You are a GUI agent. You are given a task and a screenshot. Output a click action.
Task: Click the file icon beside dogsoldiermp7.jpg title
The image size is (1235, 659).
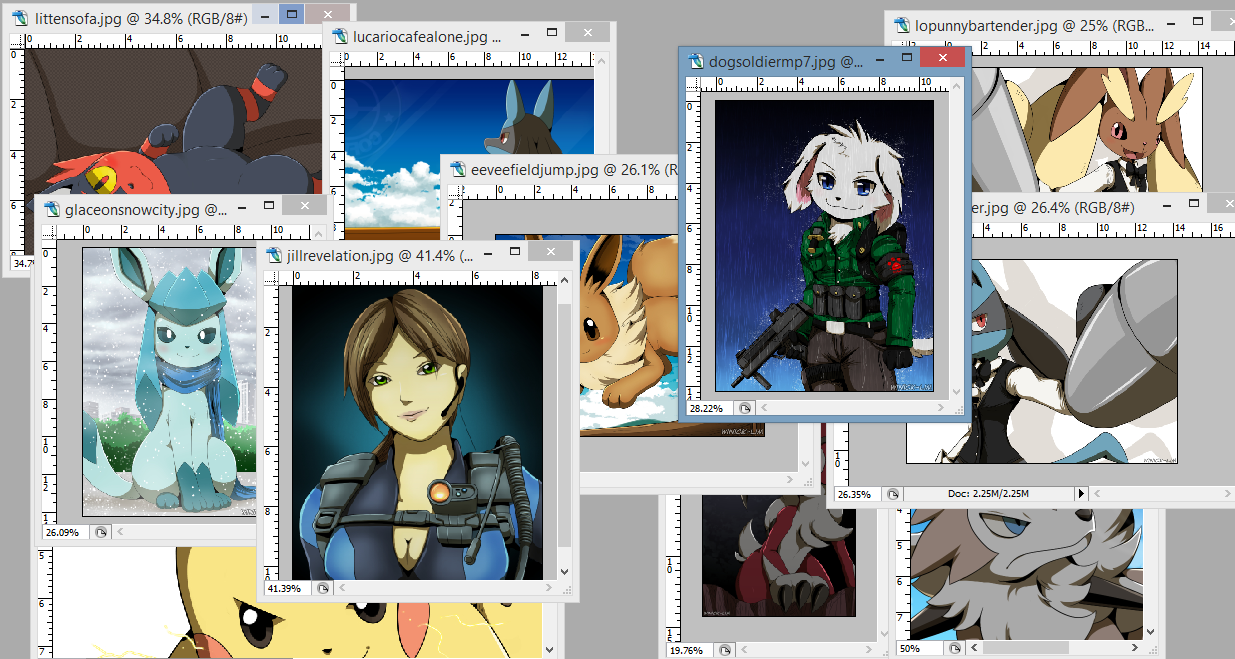click(x=695, y=62)
